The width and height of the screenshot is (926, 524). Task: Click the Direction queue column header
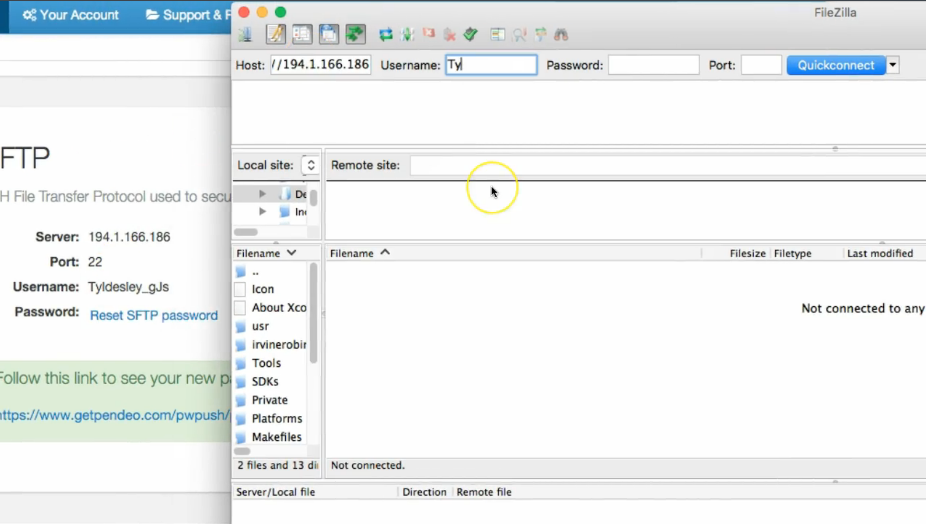pyautogui.click(x=424, y=492)
